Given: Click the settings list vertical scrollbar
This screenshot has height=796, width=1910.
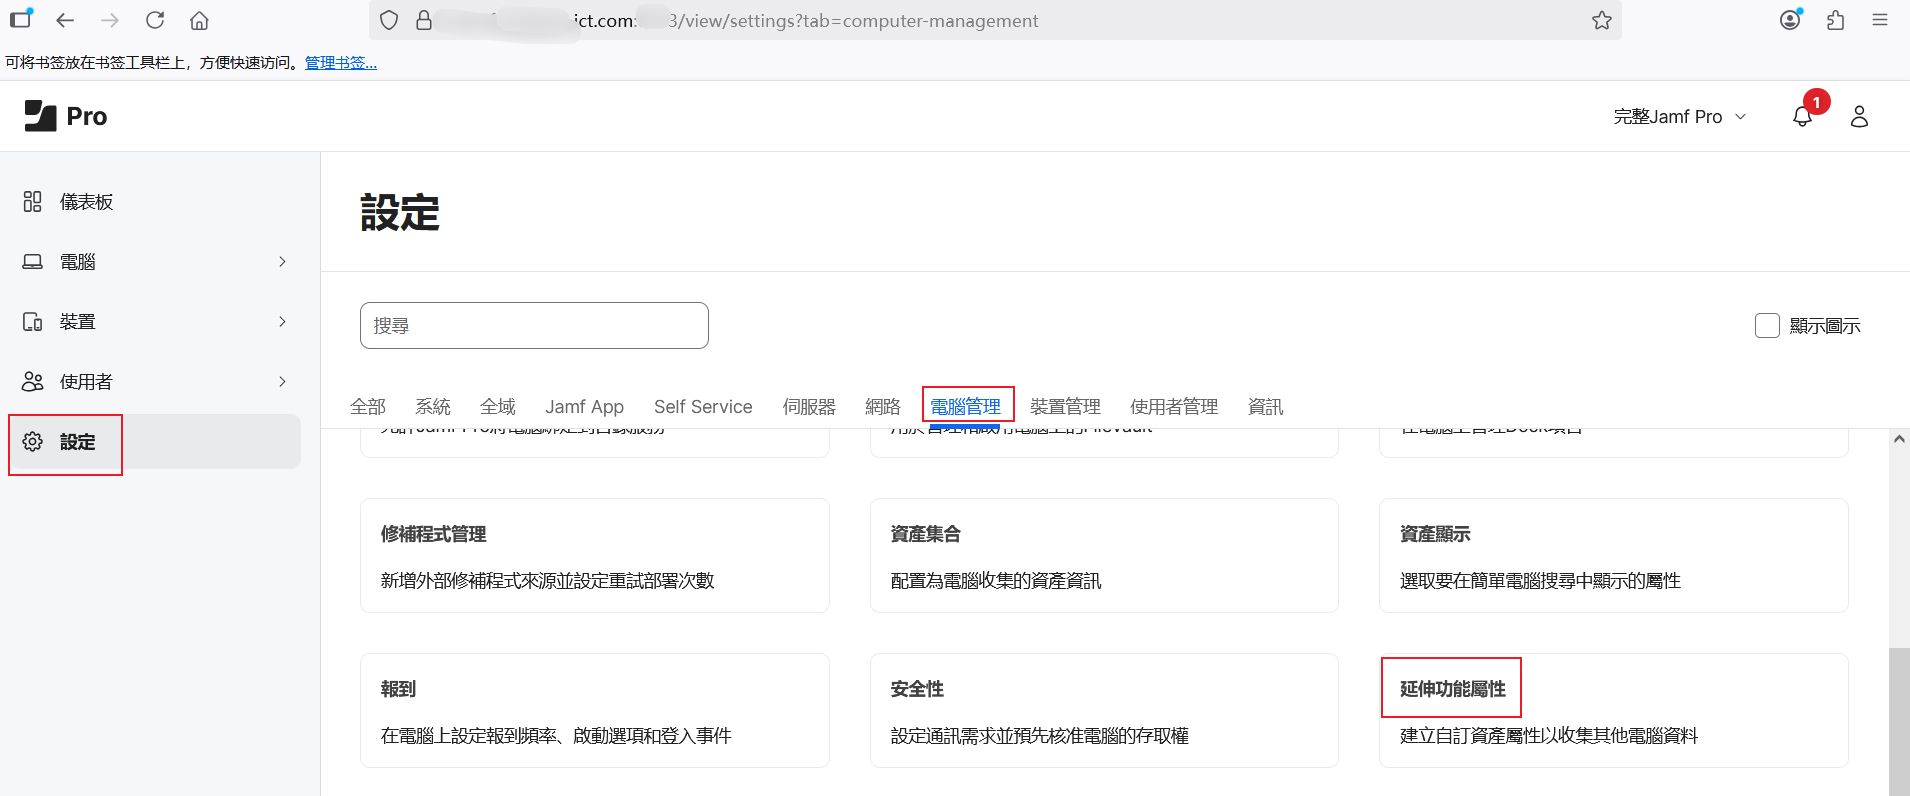Looking at the screenshot, I should click(x=1898, y=720).
